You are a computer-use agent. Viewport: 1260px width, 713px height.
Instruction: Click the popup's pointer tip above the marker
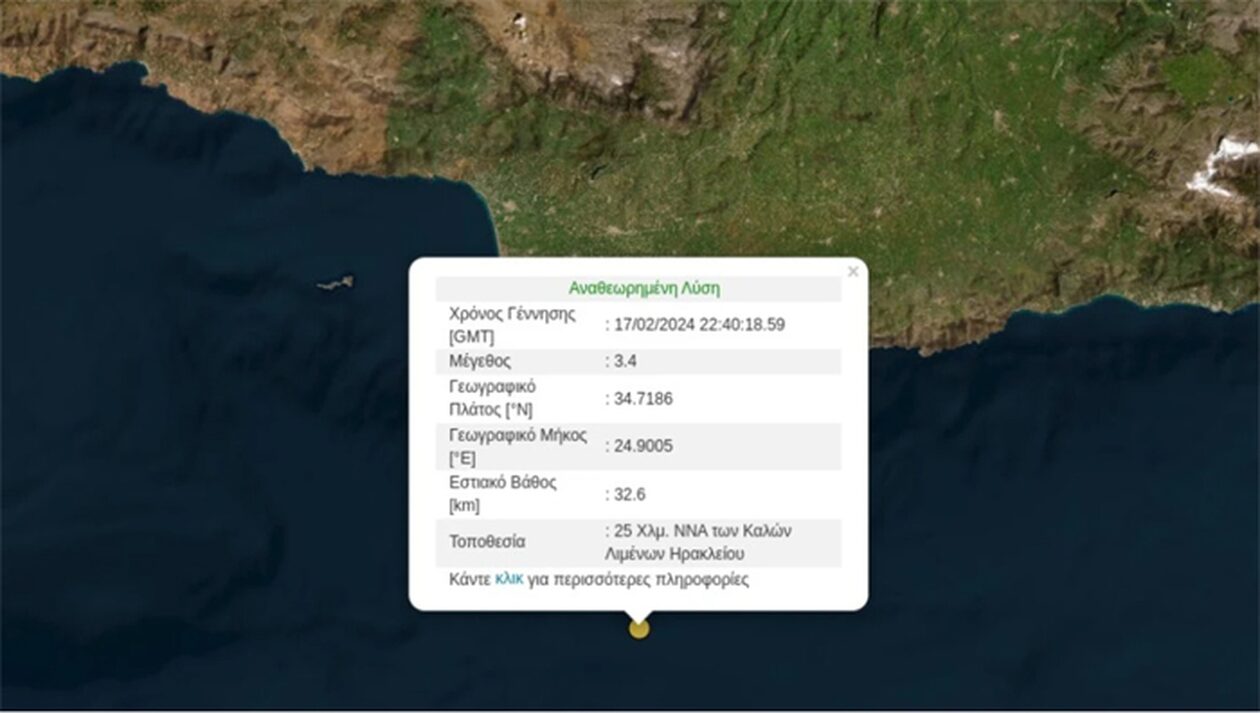pyautogui.click(x=639, y=614)
